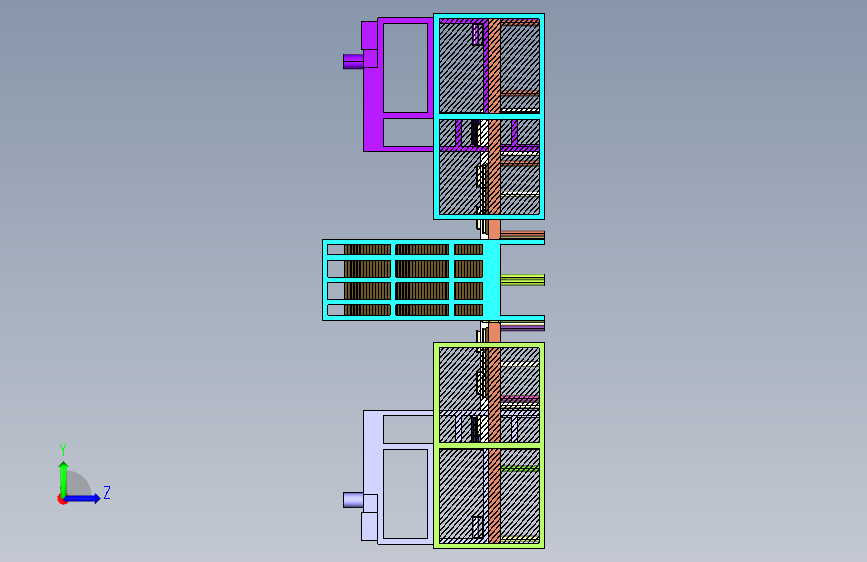Select the purple shaft stub on top motor
The width and height of the screenshot is (867, 562).
click(x=353, y=61)
